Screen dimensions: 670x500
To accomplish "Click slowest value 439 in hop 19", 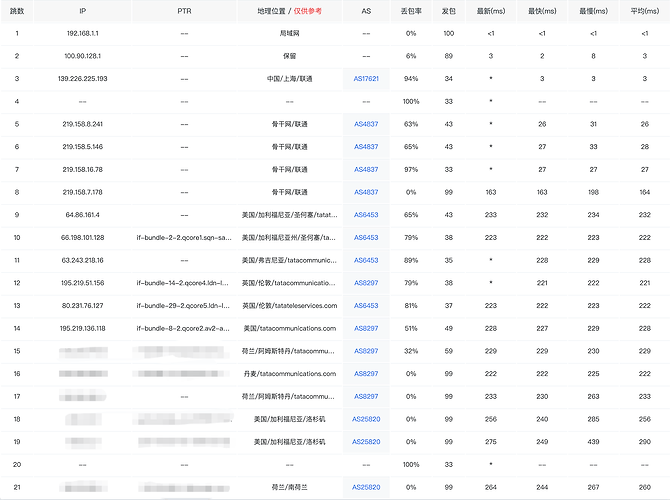I will (x=594, y=441).
